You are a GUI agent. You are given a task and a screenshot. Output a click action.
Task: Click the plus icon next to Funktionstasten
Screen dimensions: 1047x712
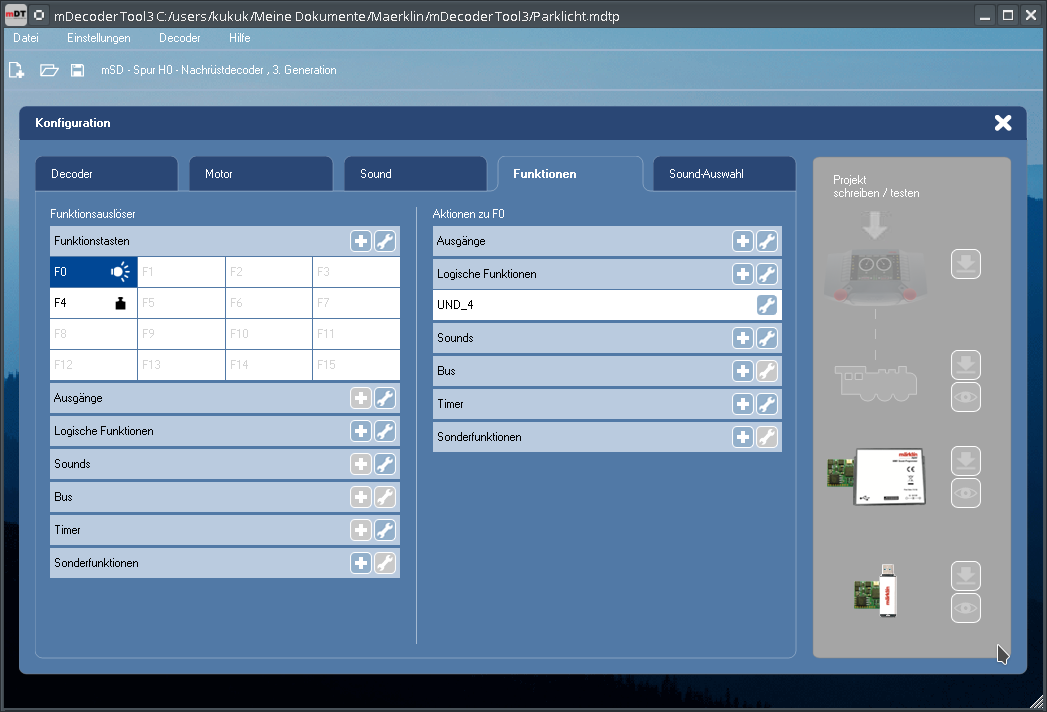pos(361,241)
